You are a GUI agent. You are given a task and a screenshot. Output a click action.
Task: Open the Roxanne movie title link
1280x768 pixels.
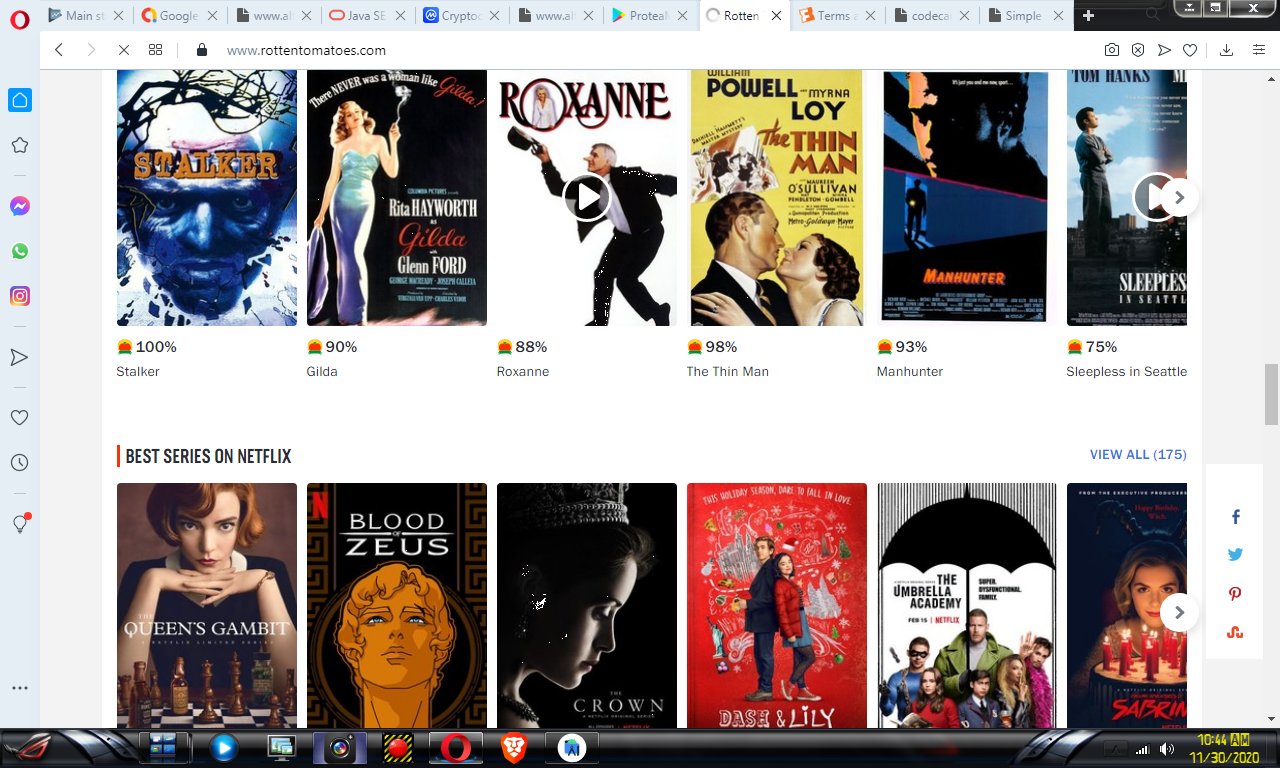click(523, 371)
